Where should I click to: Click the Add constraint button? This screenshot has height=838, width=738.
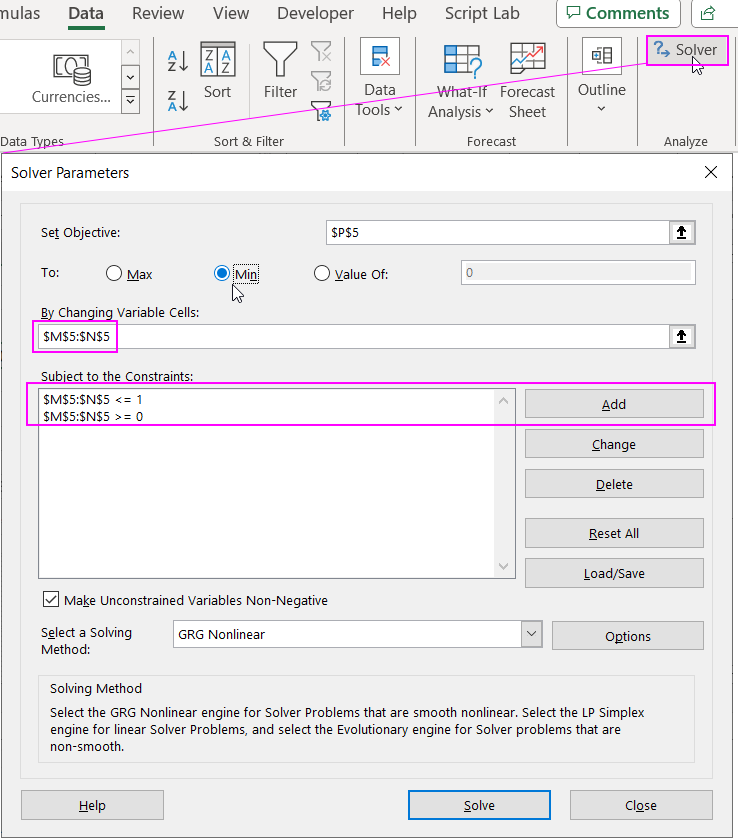613,404
